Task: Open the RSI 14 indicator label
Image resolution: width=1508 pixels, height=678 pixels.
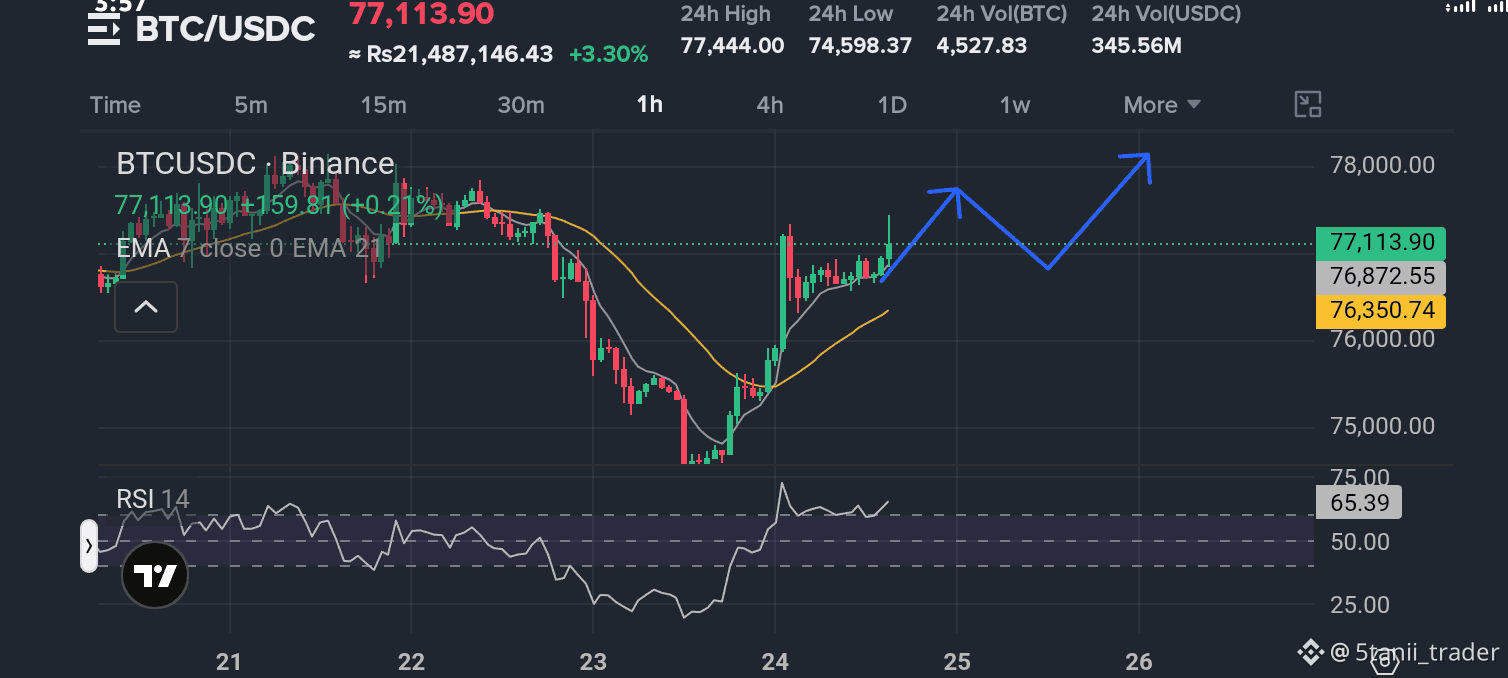Action: (x=153, y=499)
